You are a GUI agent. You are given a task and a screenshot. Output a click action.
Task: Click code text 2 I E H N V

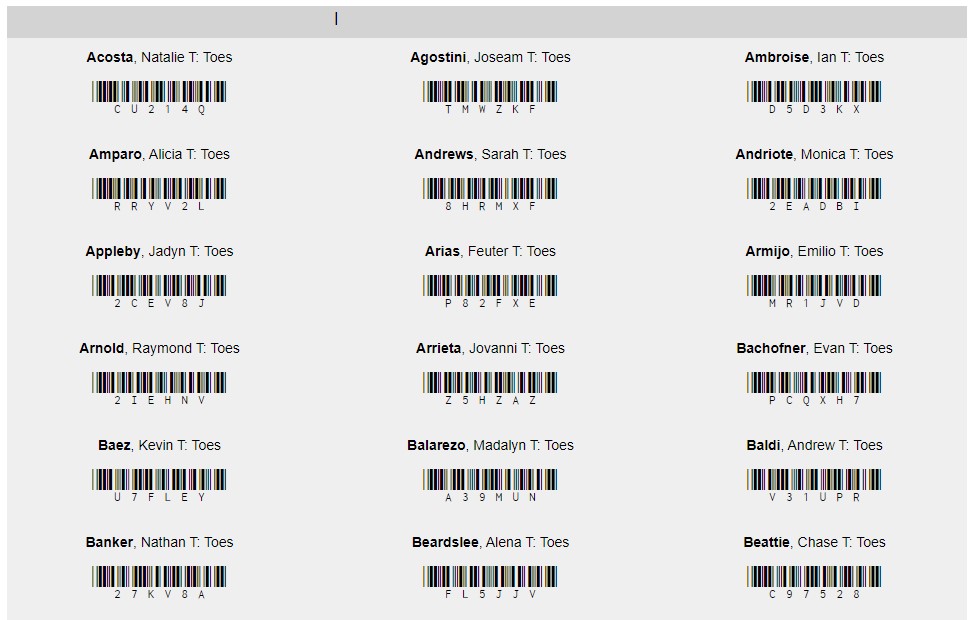[159, 400]
